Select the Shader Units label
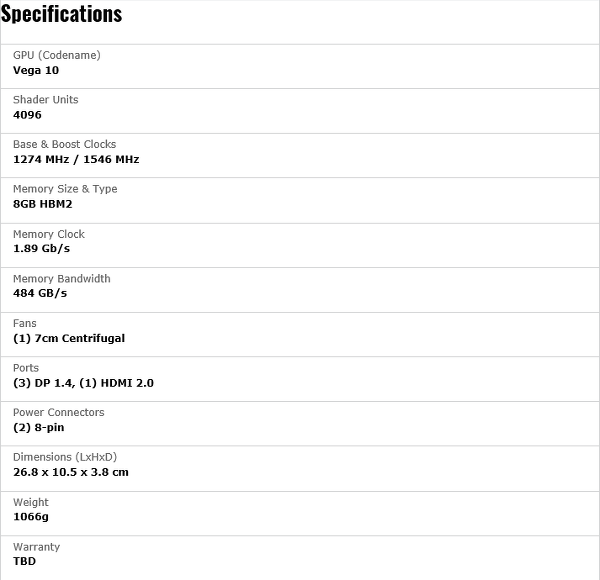 click(x=46, y=100)
